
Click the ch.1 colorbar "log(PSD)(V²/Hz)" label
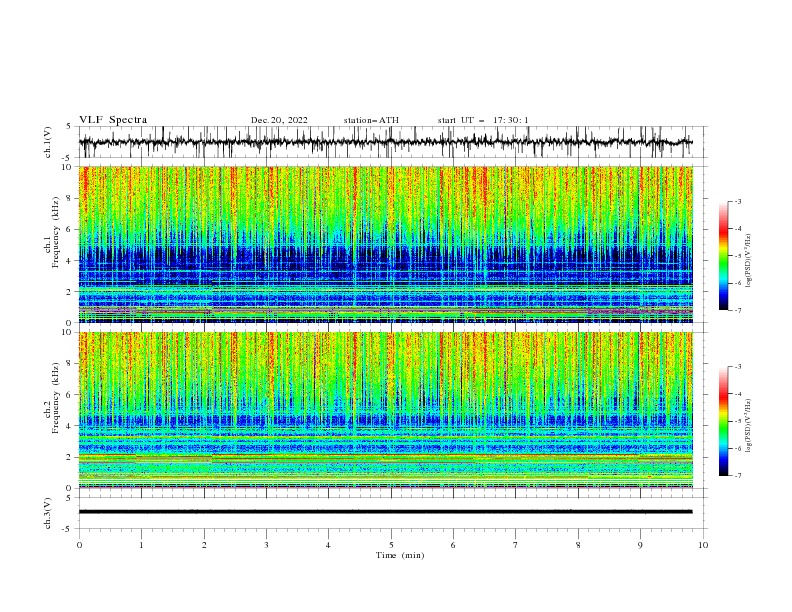click(x=749, y=261)
